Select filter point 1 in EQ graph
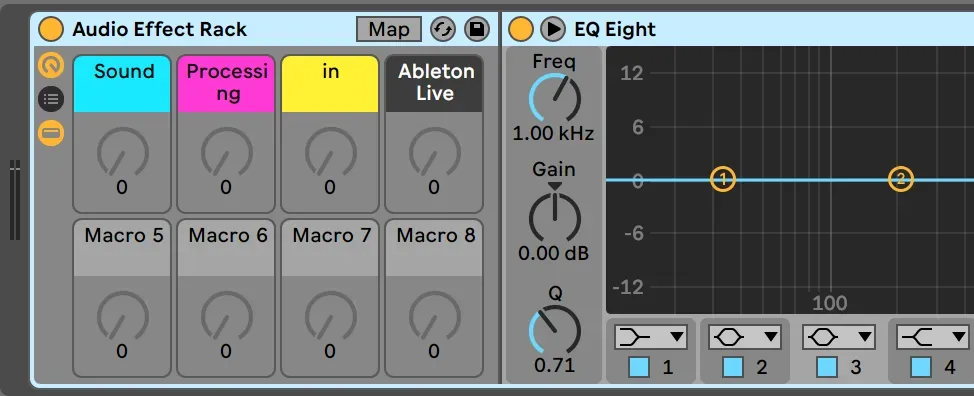 723,179
